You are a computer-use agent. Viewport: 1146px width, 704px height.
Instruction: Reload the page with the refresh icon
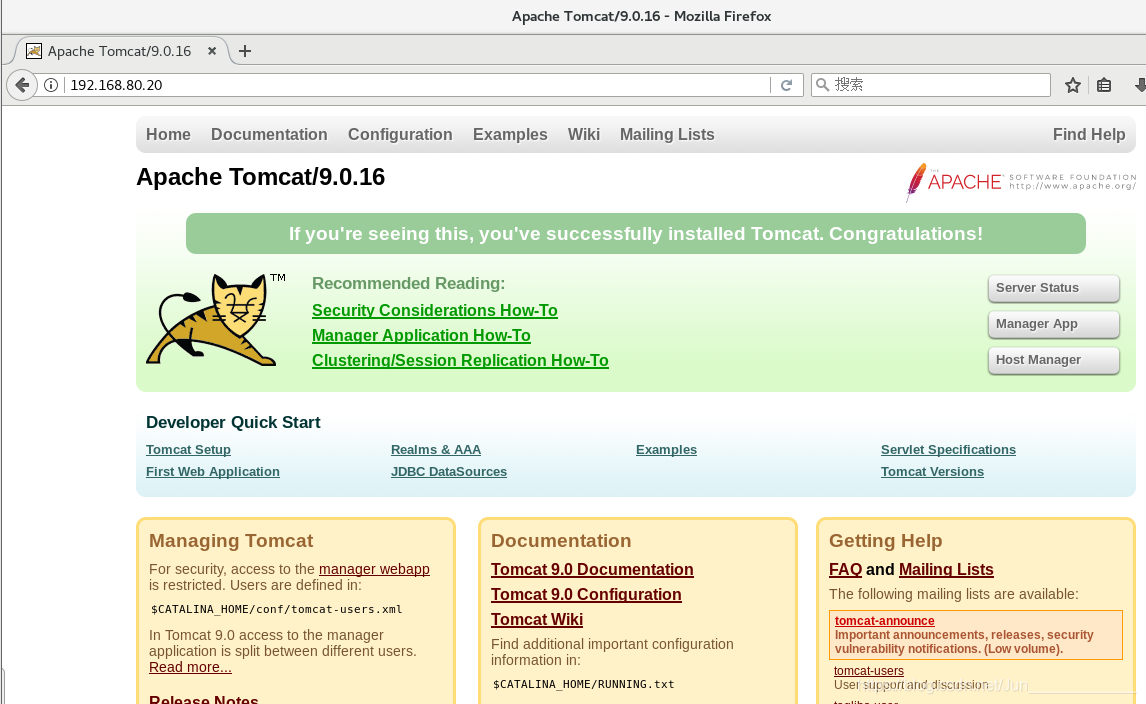coord(786,85)
